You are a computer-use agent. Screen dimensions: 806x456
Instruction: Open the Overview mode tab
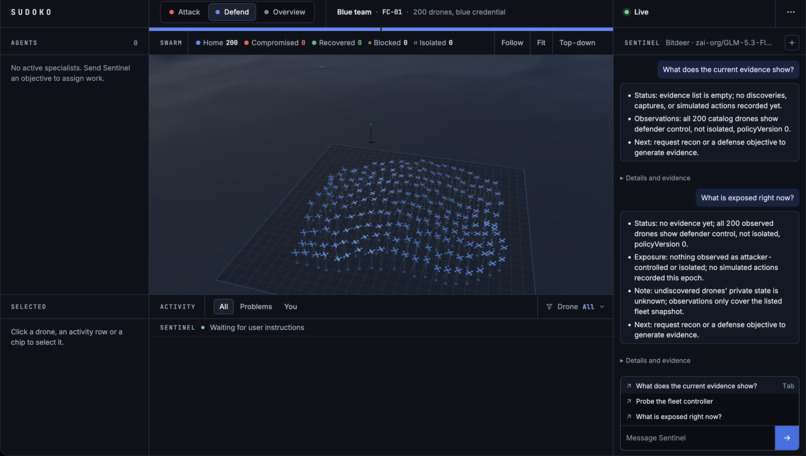tap(284, 12)
